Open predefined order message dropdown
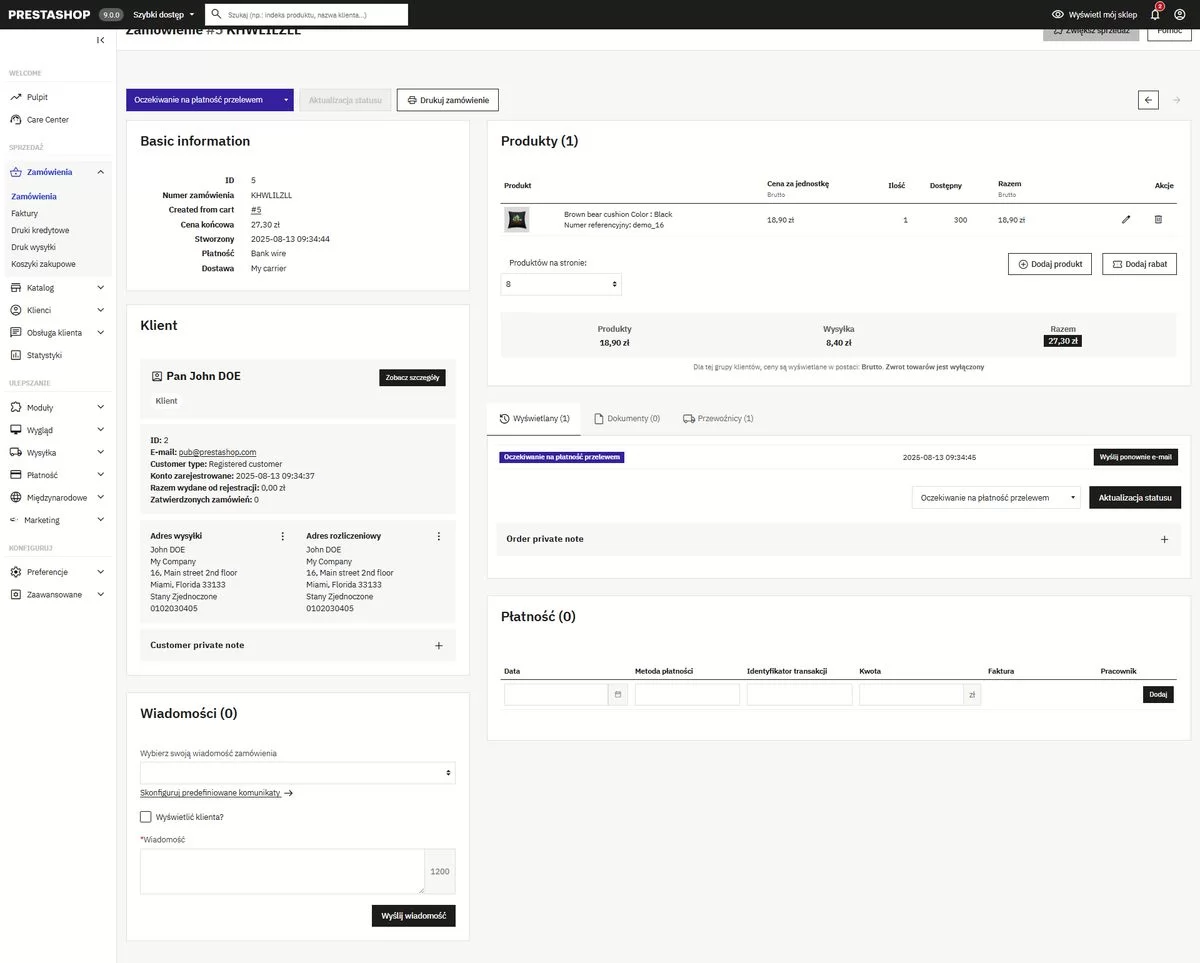 297,773
